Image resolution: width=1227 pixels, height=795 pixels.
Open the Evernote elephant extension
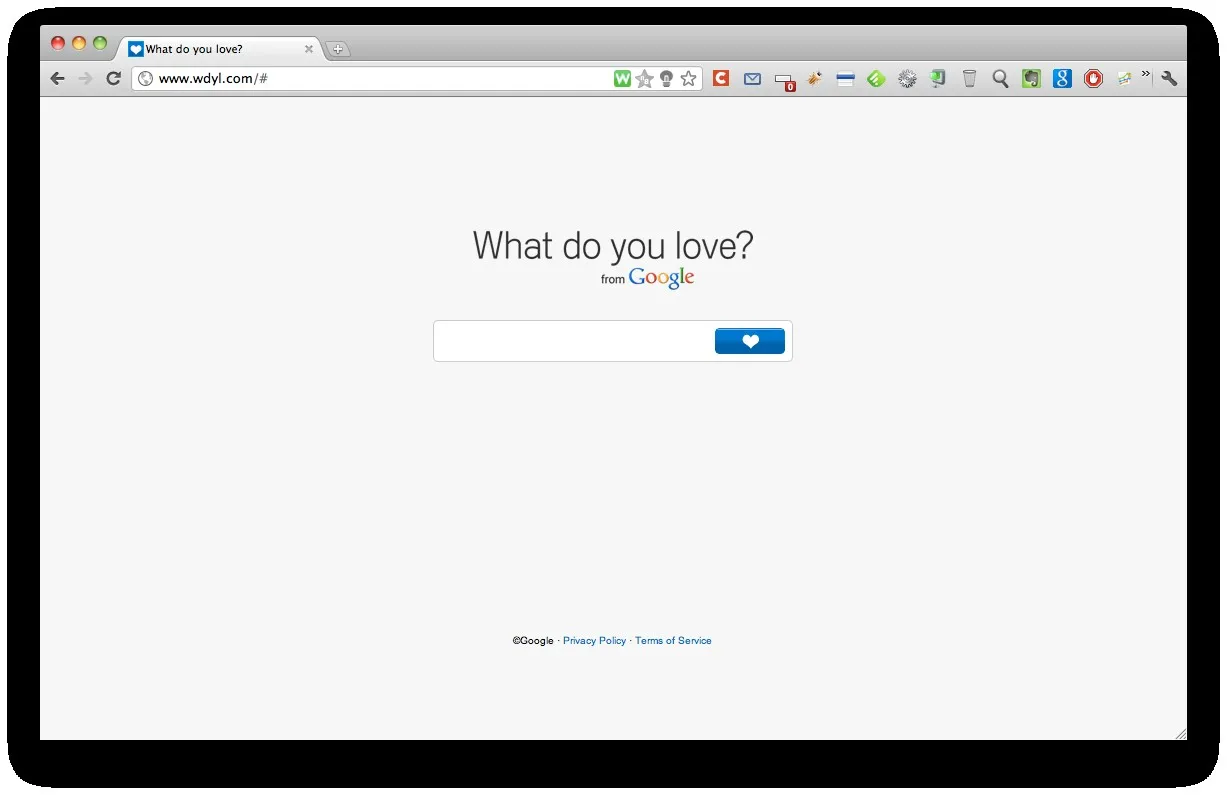click(1031, 79)
